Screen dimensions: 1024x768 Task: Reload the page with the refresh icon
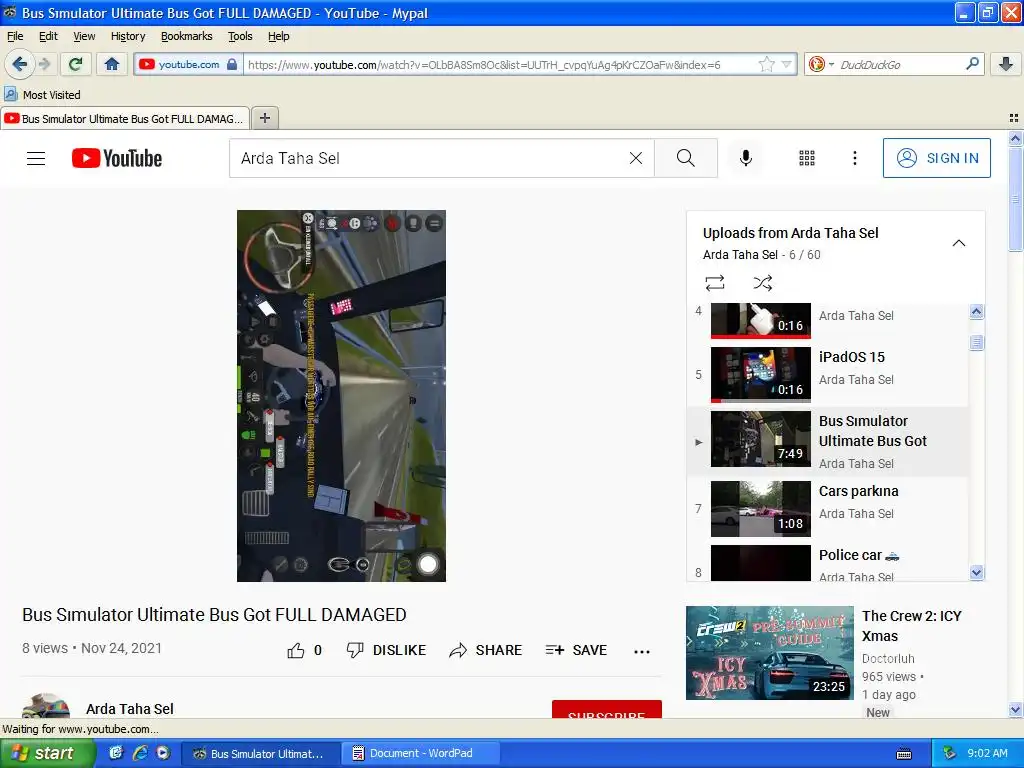click(x=76, y=64)
